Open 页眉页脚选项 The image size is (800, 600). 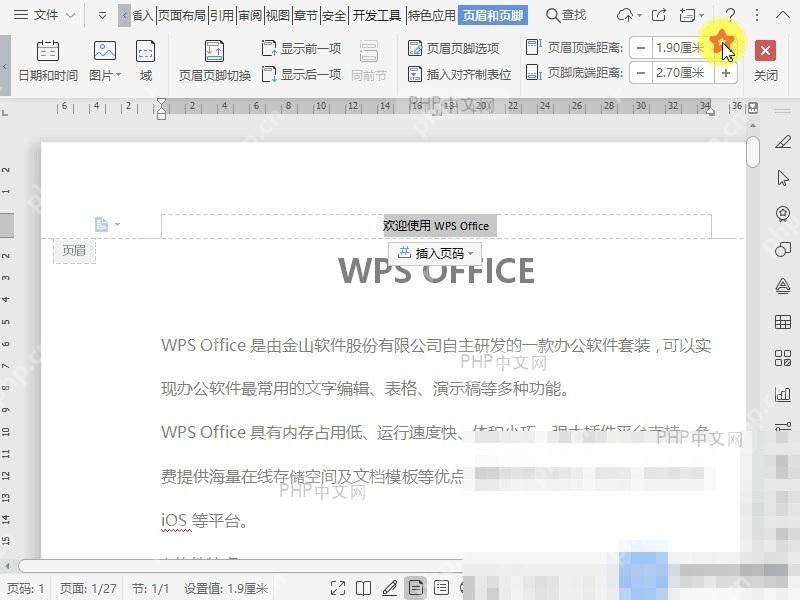click(453, 48)
